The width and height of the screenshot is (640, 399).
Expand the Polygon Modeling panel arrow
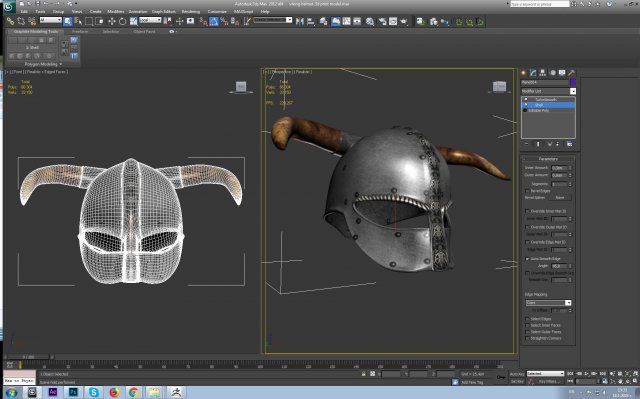(x=61, y=64)
